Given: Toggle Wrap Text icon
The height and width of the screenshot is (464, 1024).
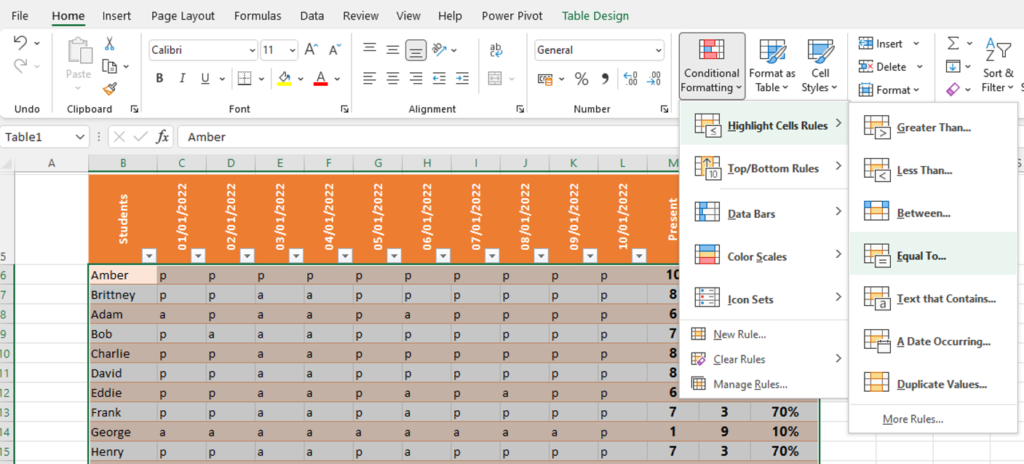Looking at the screenshot, I should 496,50.
